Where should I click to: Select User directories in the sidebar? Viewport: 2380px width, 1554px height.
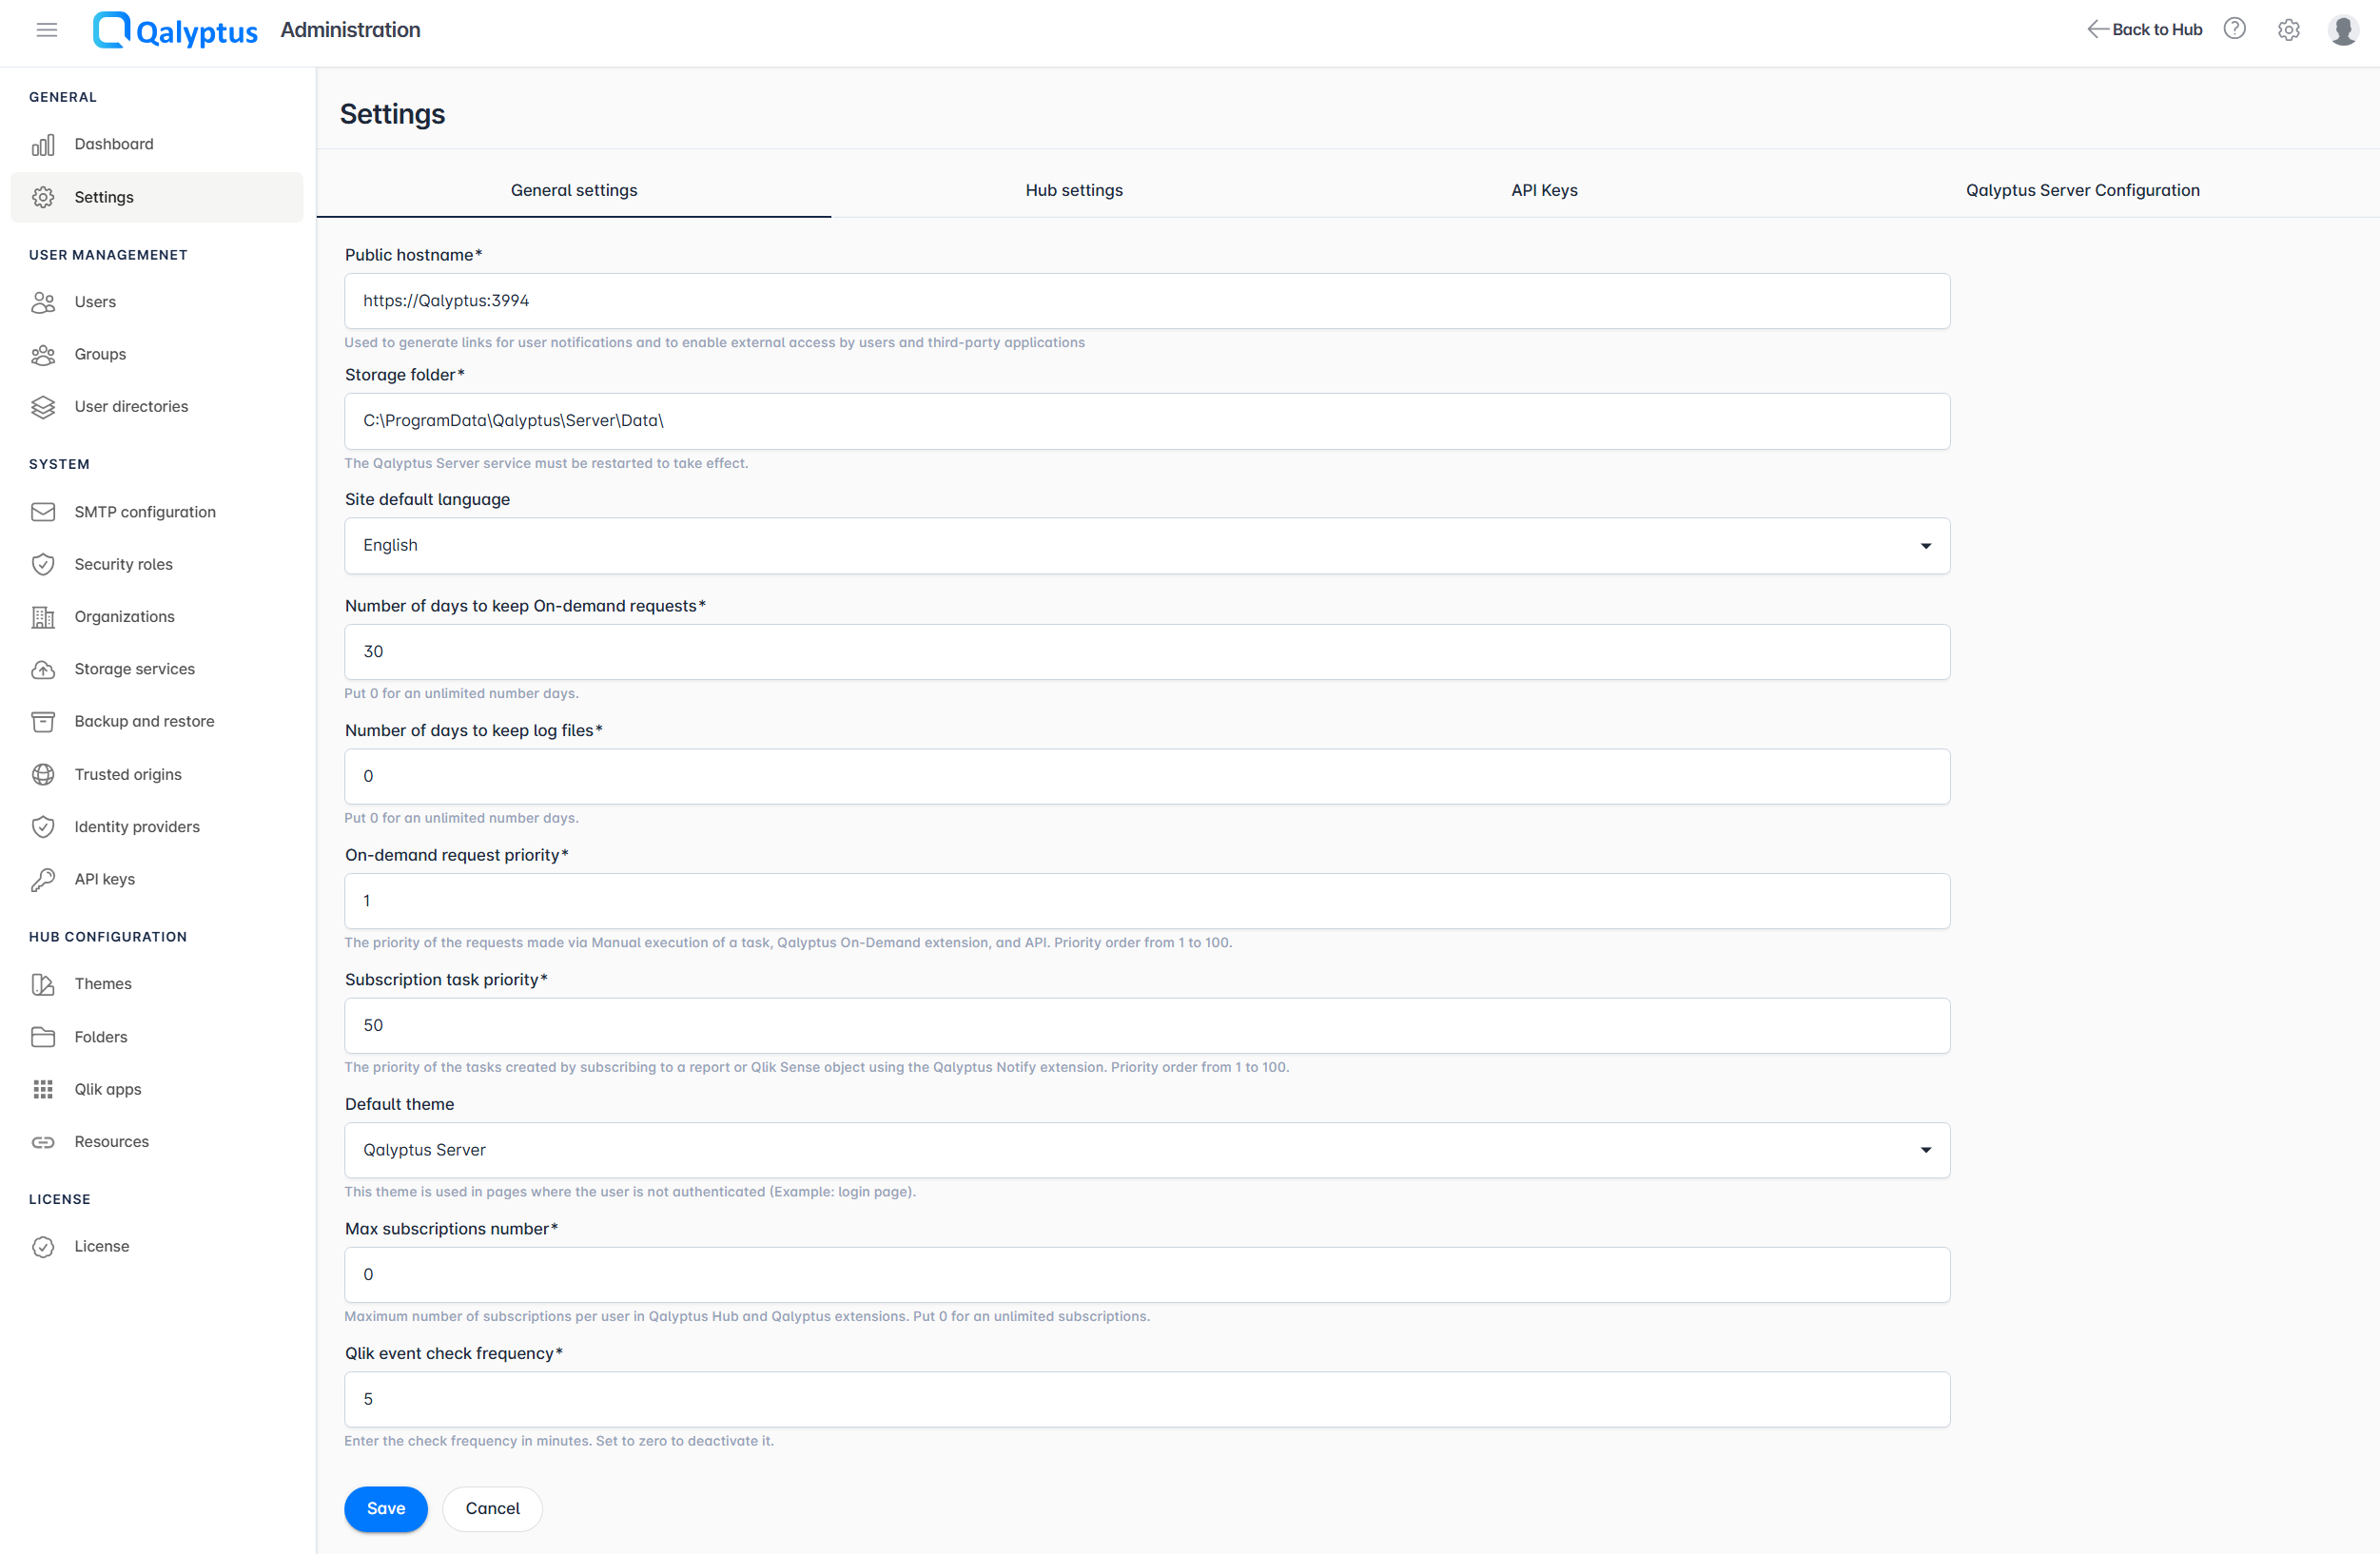click(x=131, y=406)
